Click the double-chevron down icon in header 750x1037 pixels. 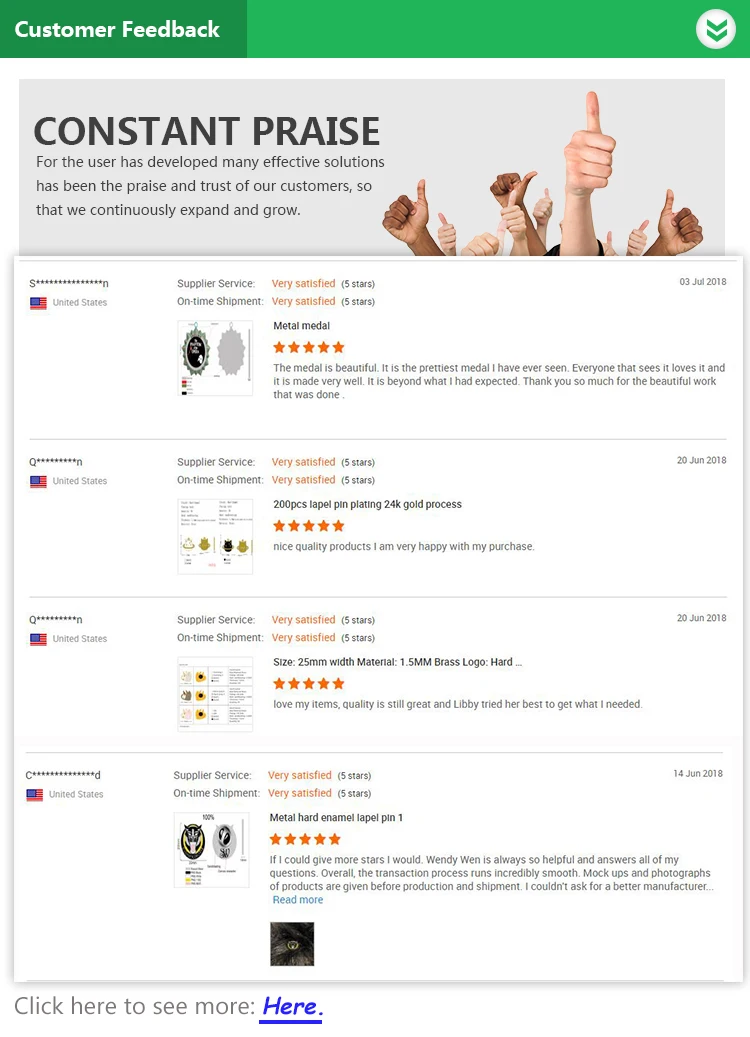pyautogui.click(x=716, y=29)
